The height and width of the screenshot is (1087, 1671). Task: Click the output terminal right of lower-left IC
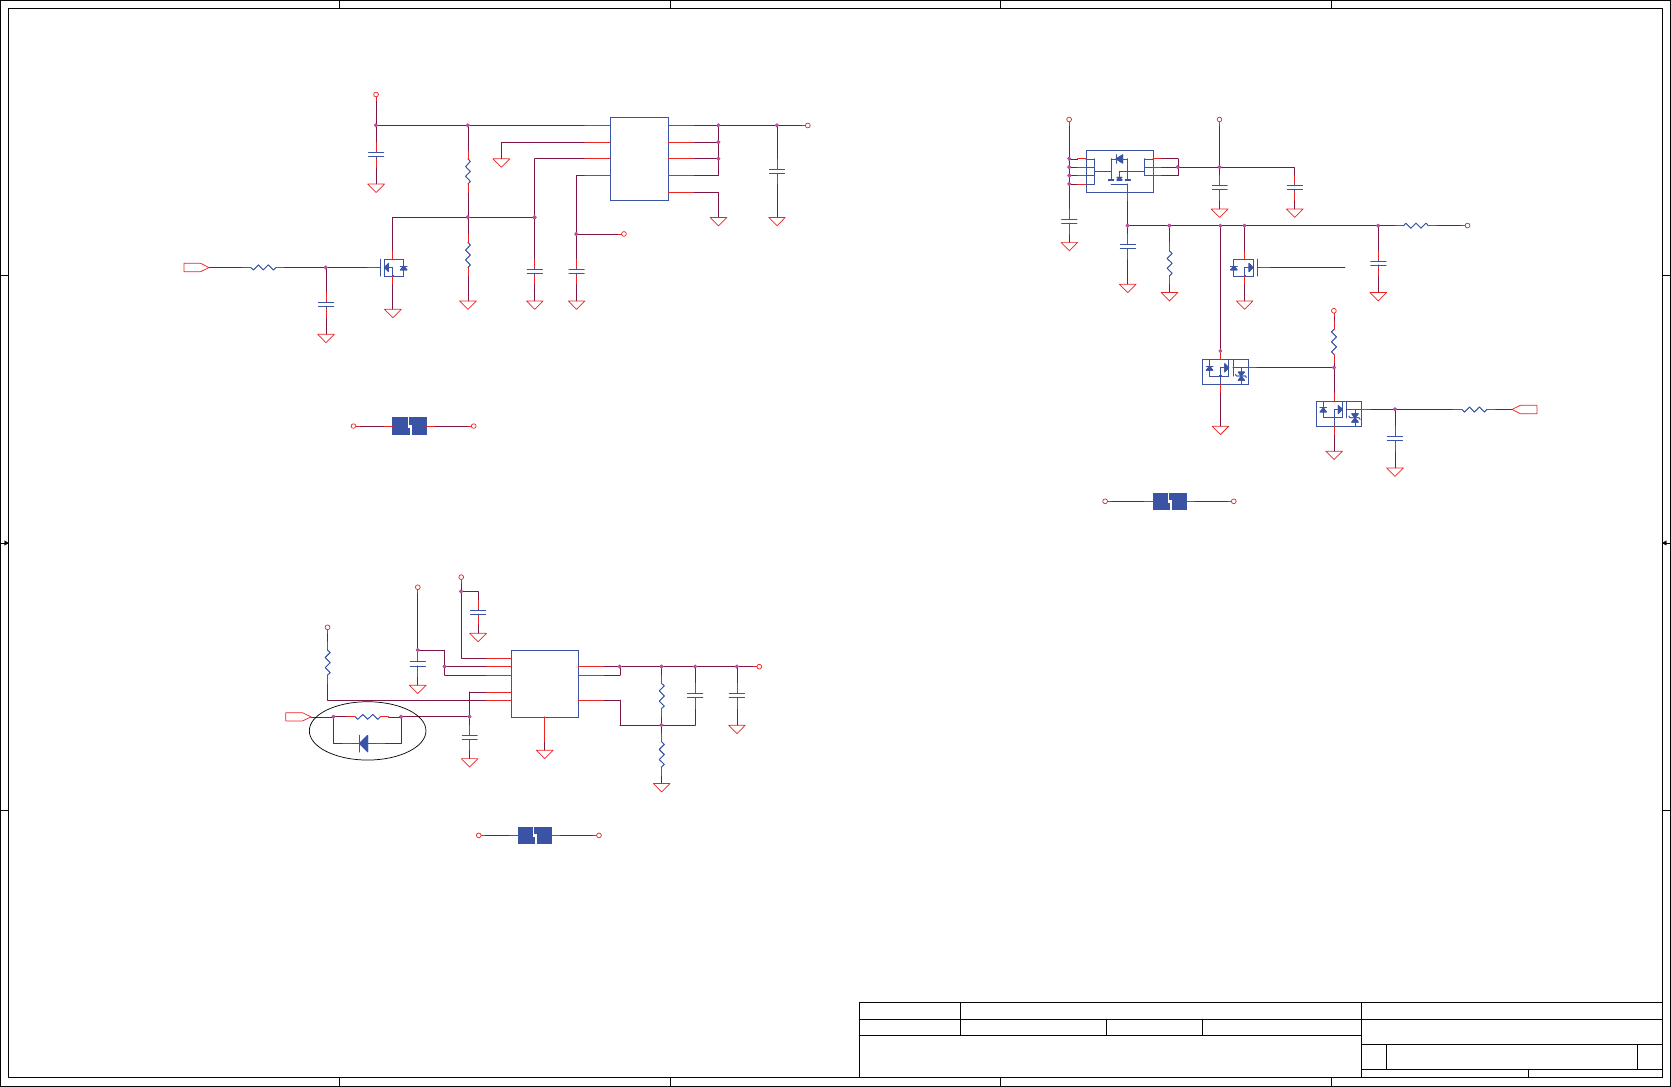tap(759, 666)
